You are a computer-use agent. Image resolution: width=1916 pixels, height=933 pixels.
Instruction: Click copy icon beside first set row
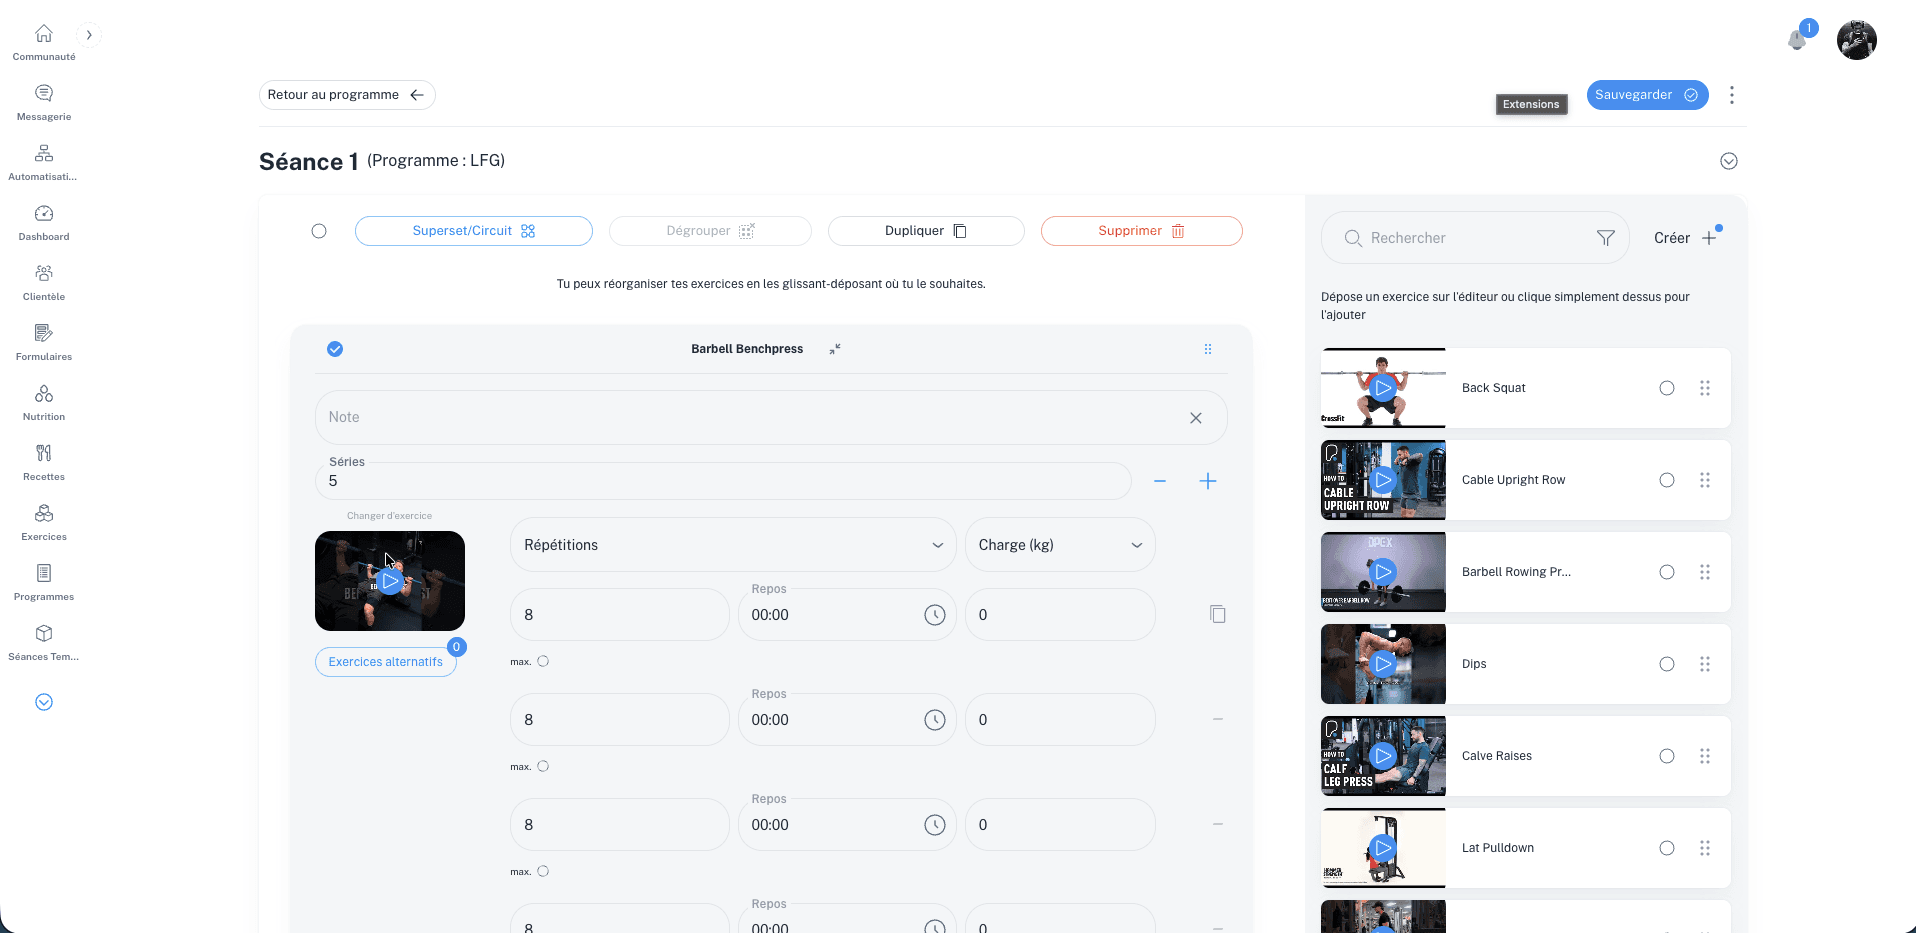pyautogui.click(x=1217, y=614)
